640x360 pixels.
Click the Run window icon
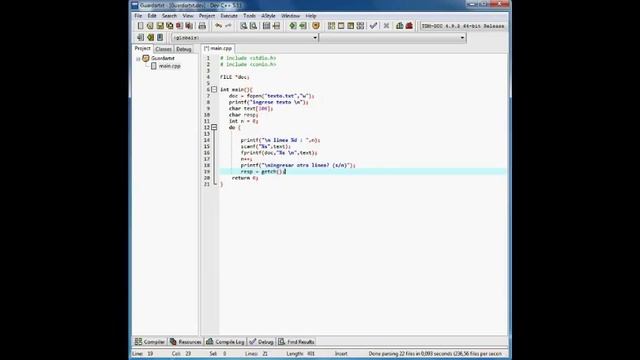click(x=341, y=26)
